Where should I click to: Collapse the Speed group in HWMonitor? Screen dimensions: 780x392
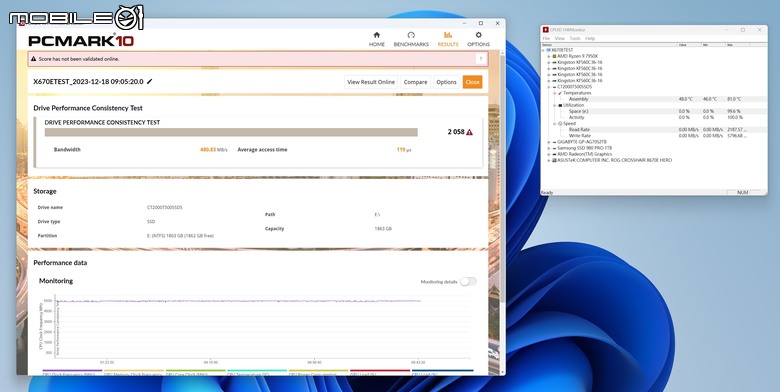[x=555, y=123]
